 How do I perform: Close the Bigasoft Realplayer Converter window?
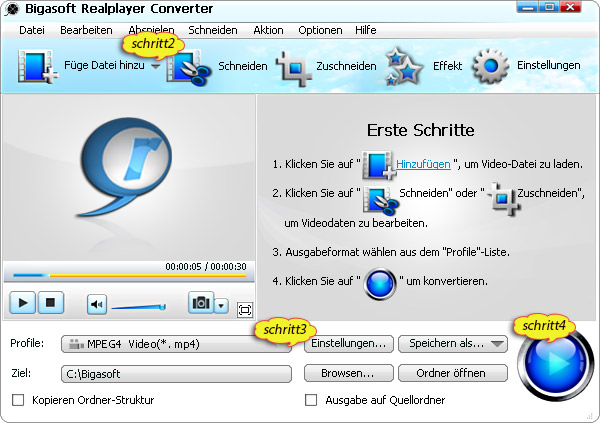pos(571,7)
